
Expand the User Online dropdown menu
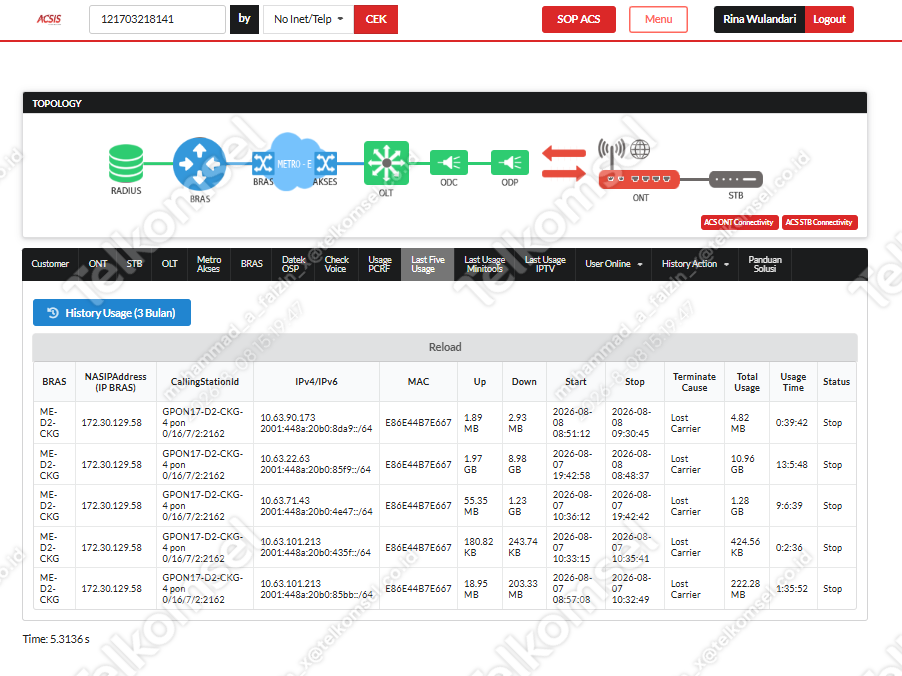(613, 264)
